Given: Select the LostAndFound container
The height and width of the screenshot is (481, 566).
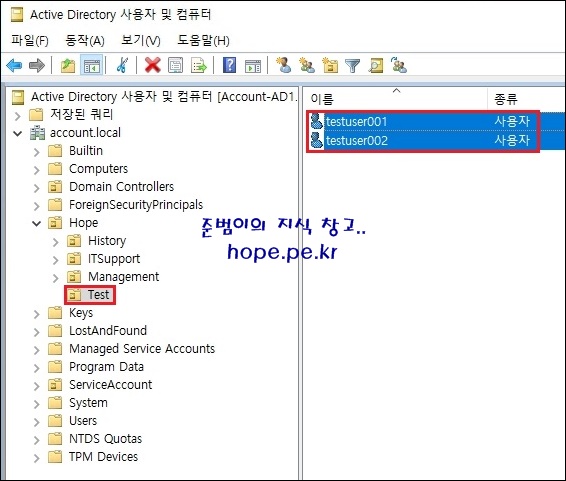Looking at the screenshot, I should pyautogui.click(x=108, y=331).
